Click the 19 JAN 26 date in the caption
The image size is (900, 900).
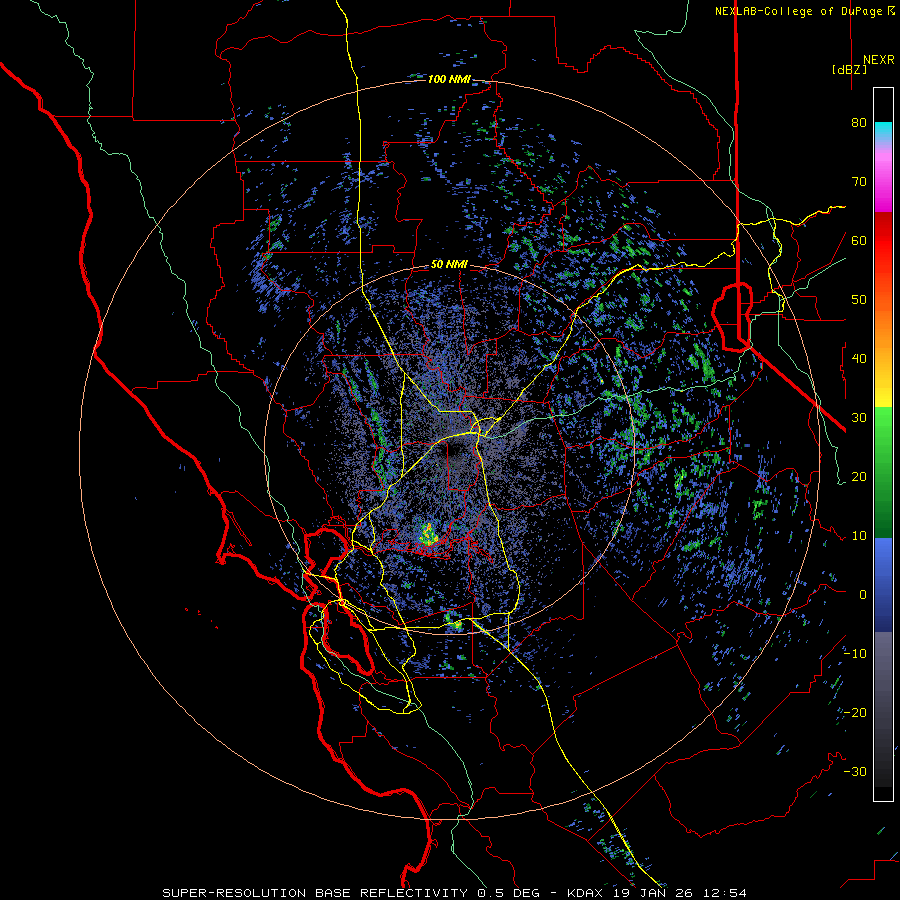[655, 893]
